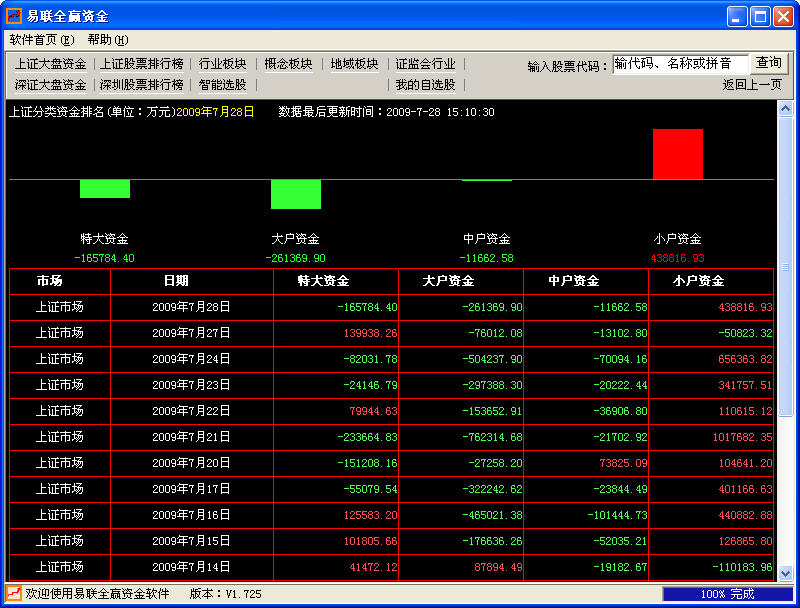The height and width of the screenshot is (608, 800).
Task: Click the 查询 search button
Action: pos(768,63)
